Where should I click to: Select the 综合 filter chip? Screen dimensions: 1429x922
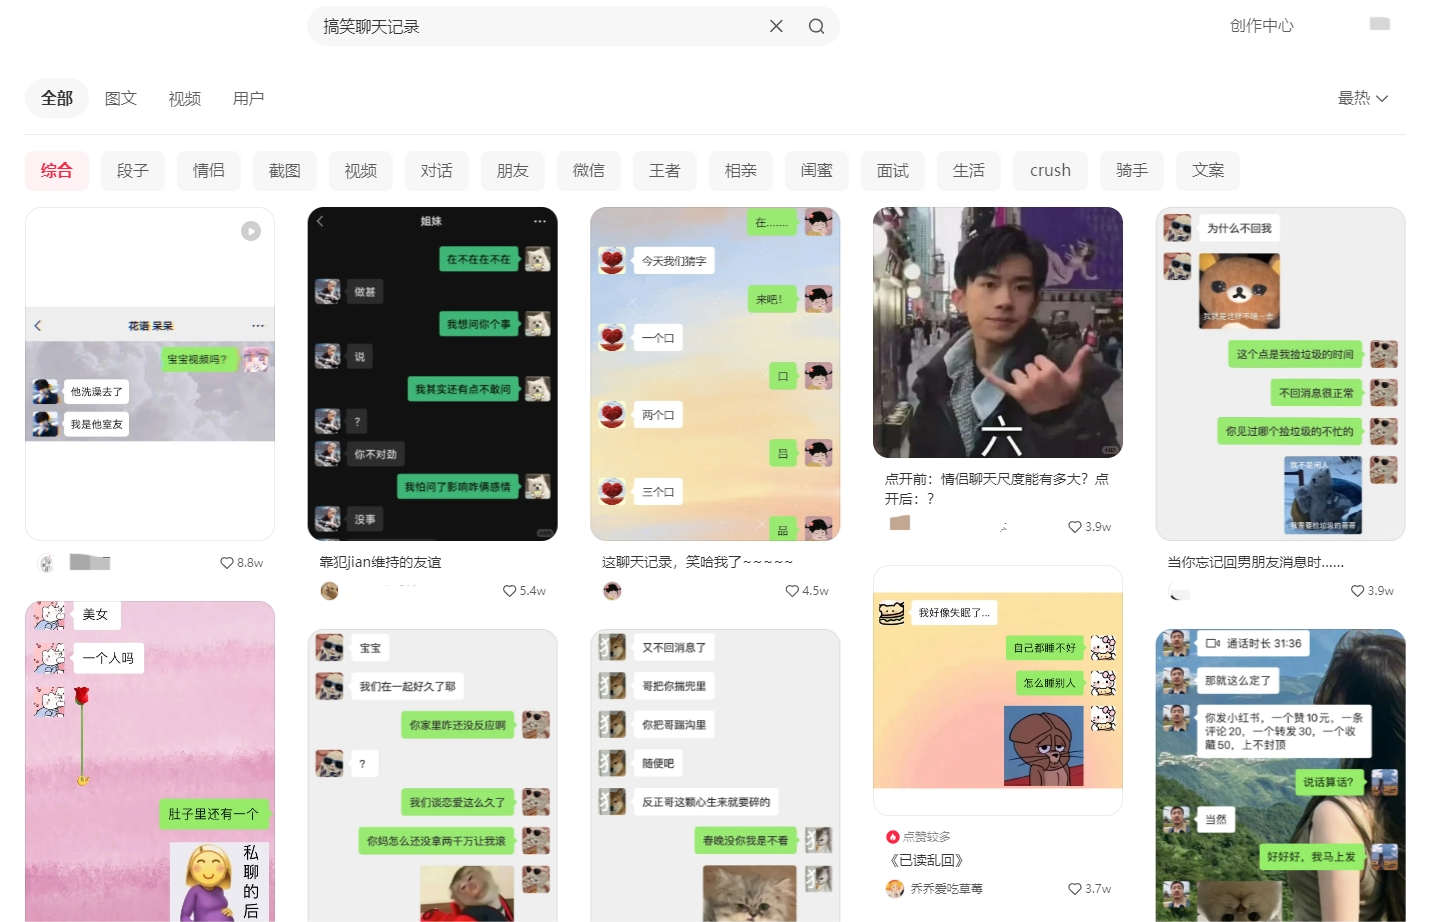57,171
